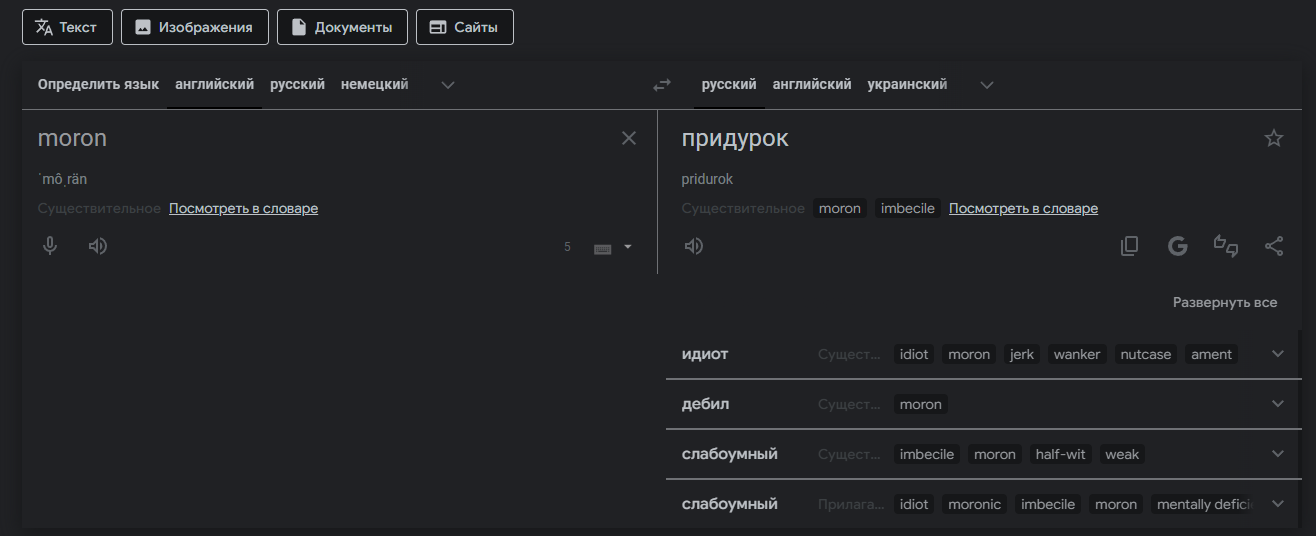Open keyboard input options dropdown arrow

pos(628,247)
